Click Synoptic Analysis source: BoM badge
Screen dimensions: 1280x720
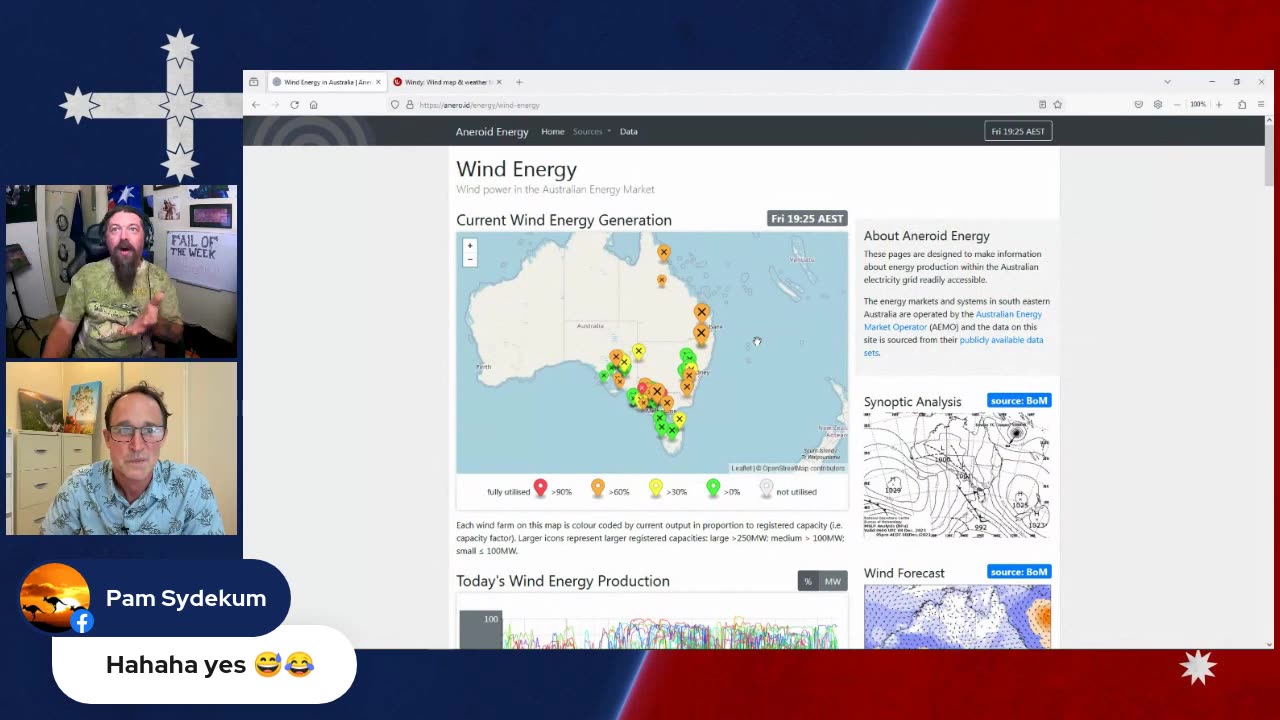point(1019,401)
